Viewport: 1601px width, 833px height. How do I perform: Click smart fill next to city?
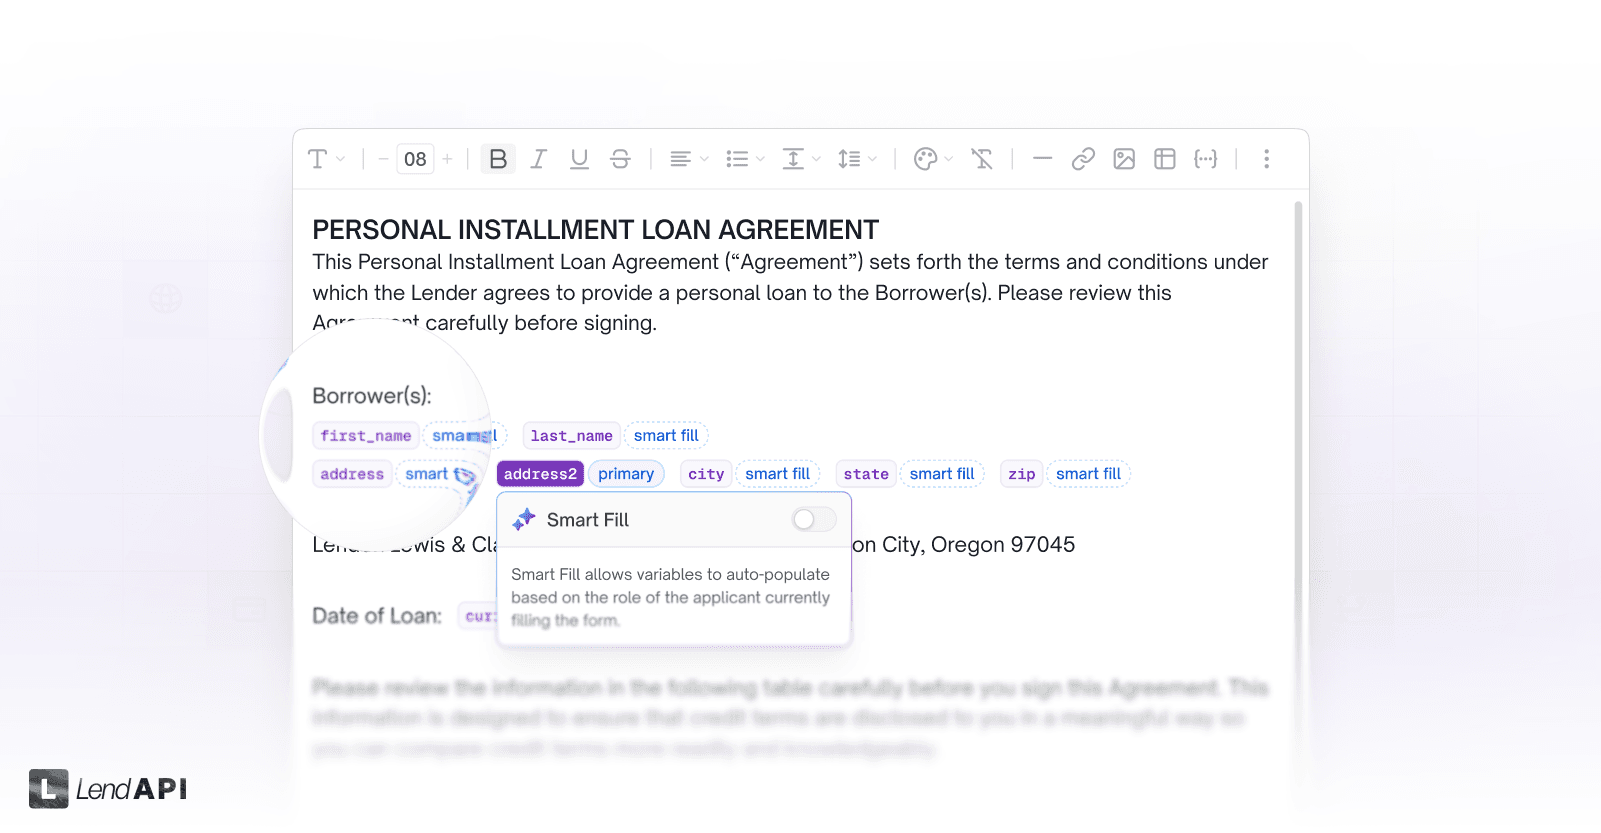(777, 474)
